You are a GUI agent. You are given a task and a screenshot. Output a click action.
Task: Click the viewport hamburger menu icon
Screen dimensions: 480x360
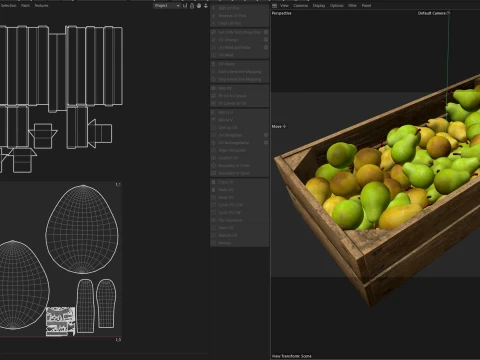(x=274, y=6)
